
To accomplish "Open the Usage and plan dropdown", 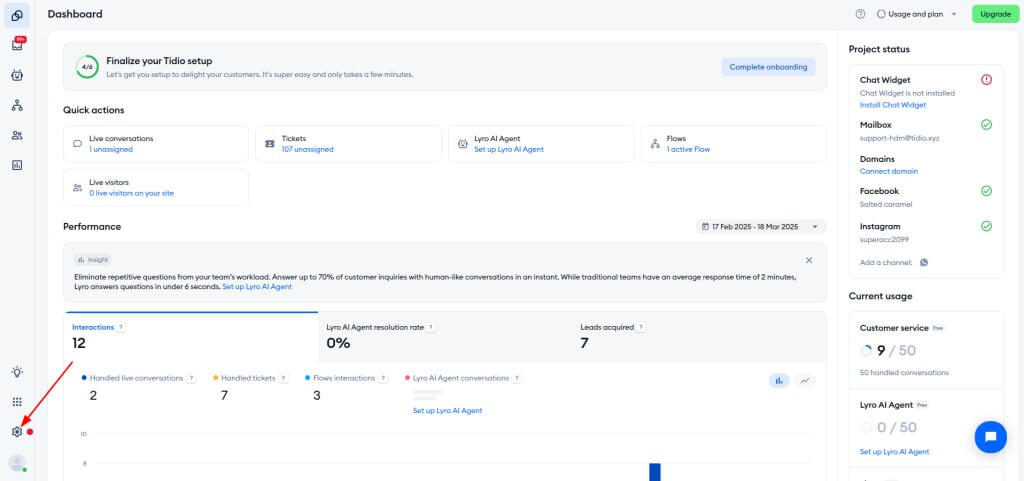I will (916, 14).
